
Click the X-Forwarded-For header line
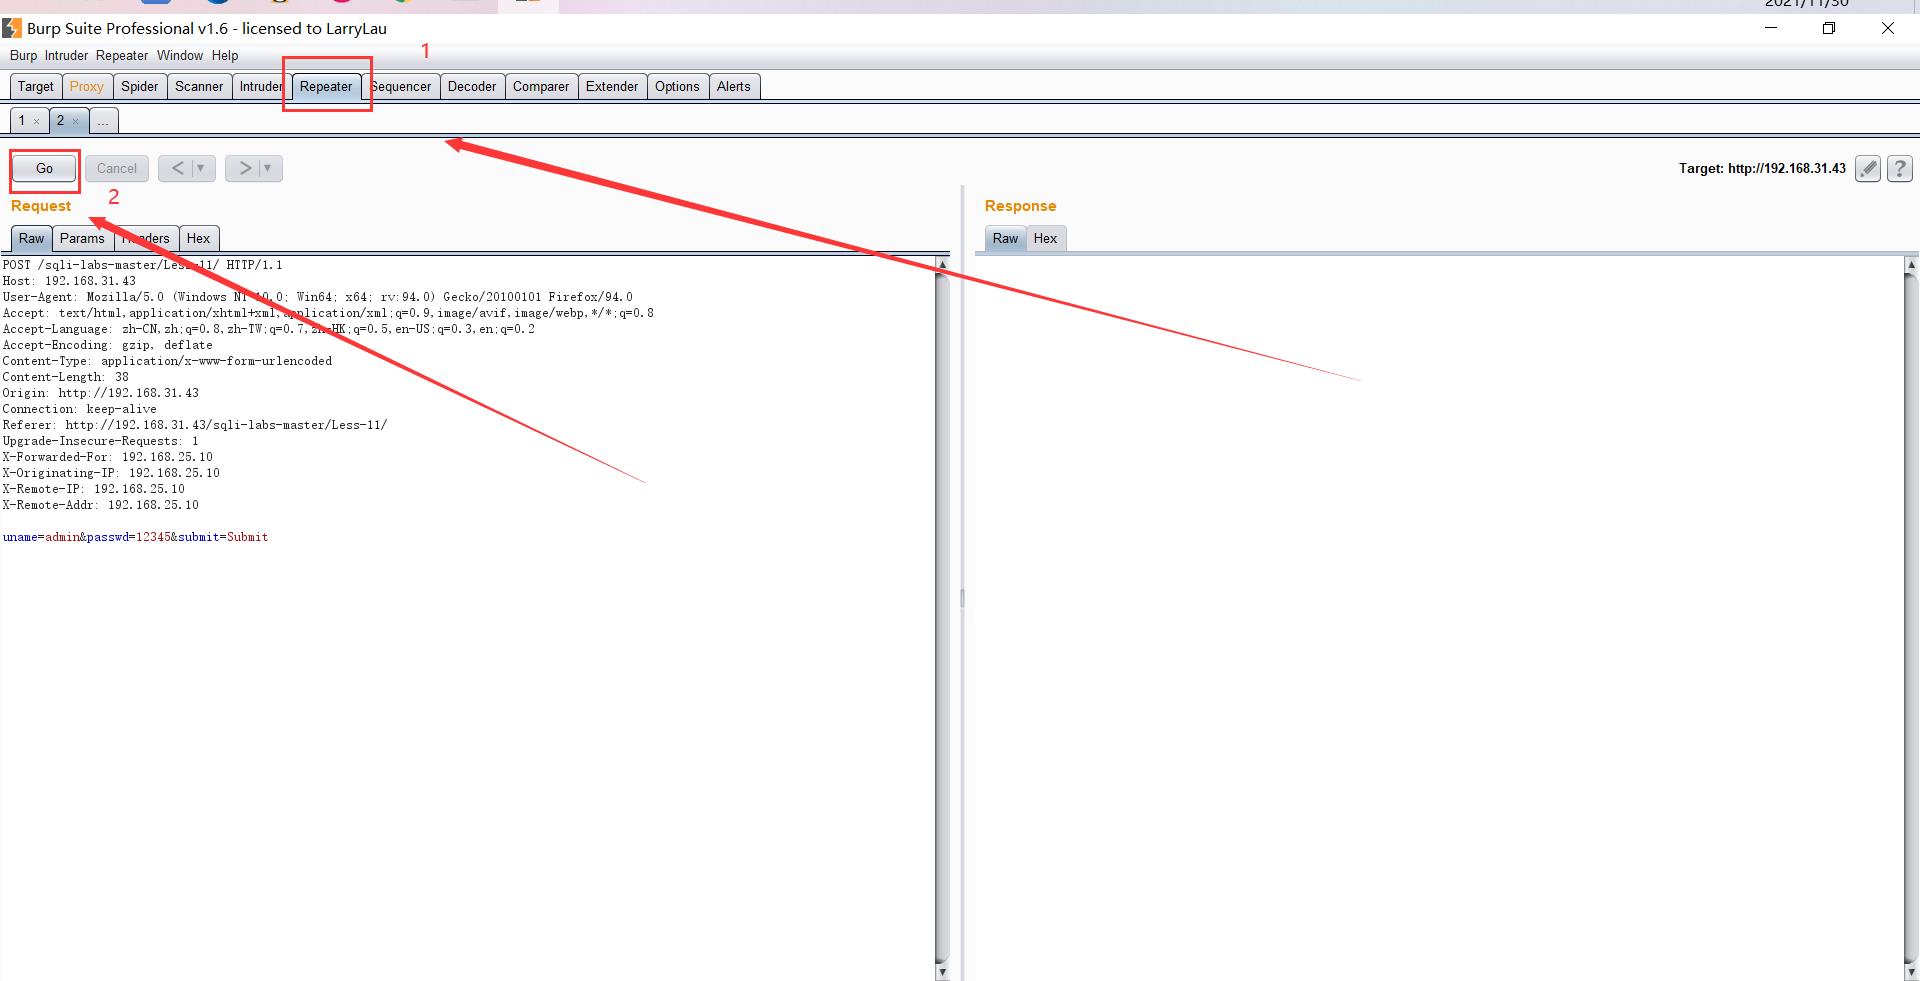pyautogui.click(x=107, y=457)
